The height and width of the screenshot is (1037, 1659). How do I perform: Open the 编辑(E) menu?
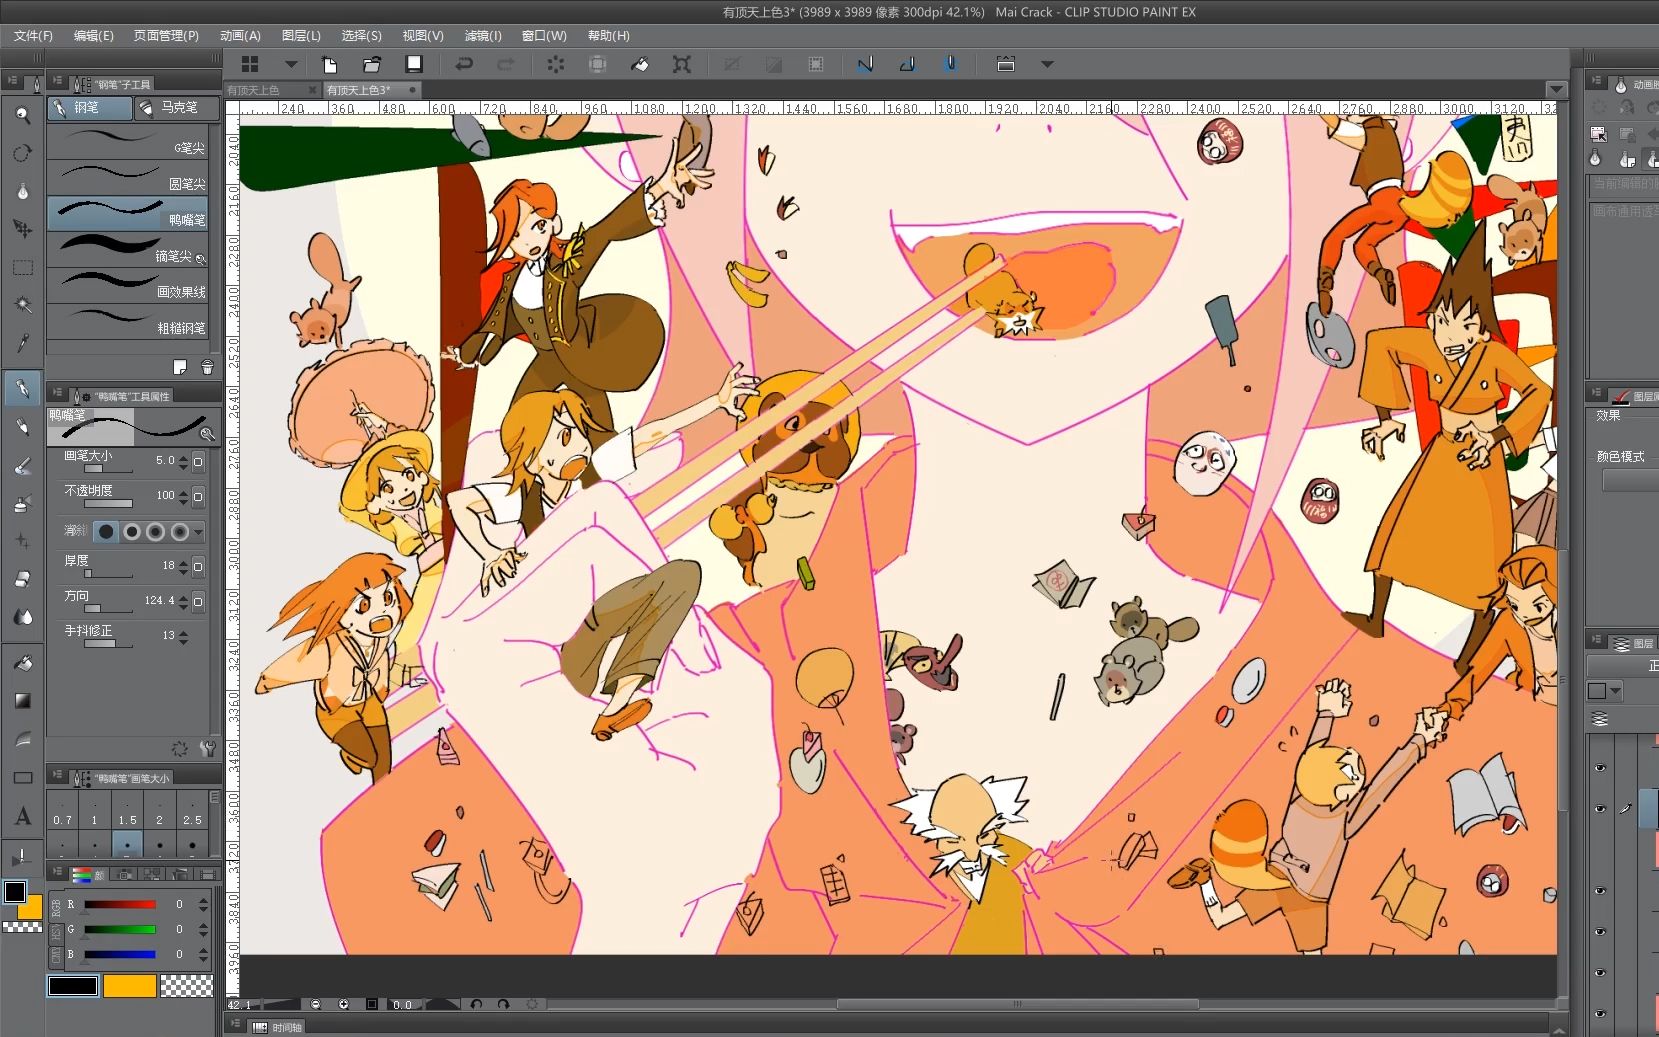point(94,35)
